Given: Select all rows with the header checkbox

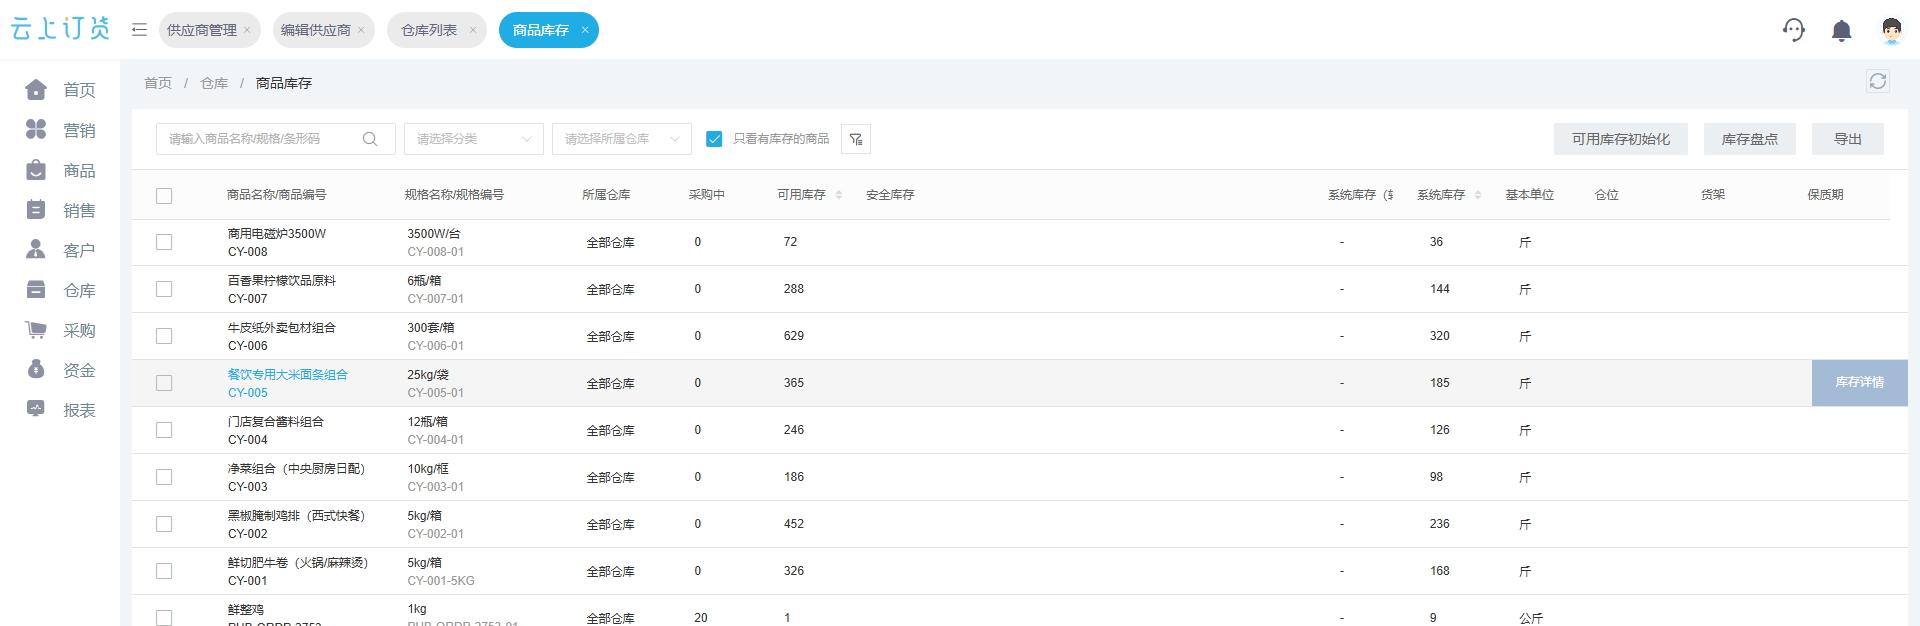Looking at the screenshot, I should (164, 196).
